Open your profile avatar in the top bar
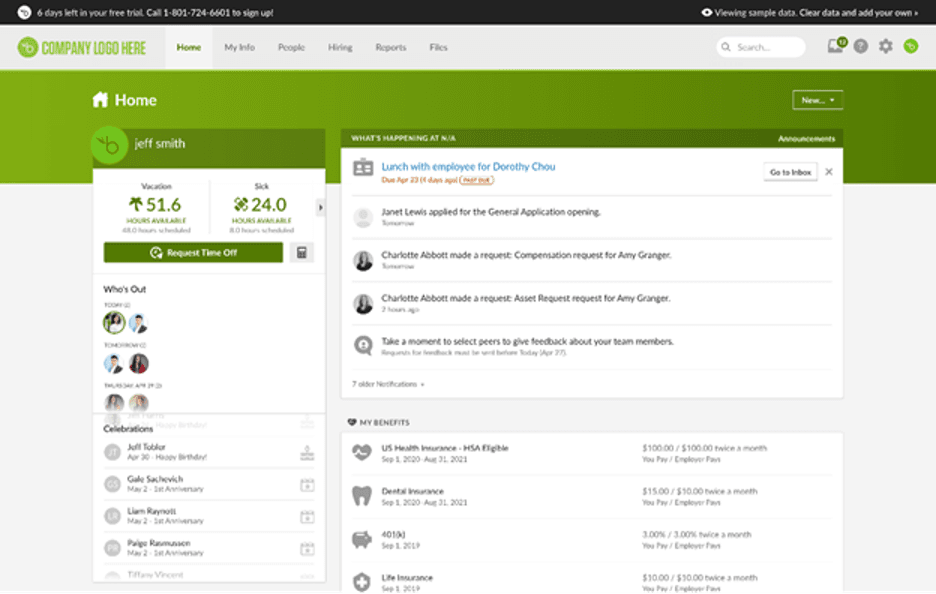 911,47
